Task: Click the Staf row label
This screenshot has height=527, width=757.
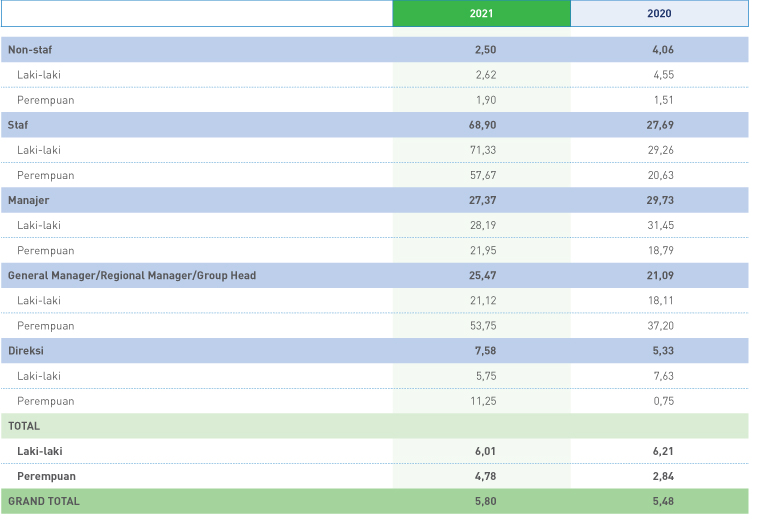Action: [18, 125]
